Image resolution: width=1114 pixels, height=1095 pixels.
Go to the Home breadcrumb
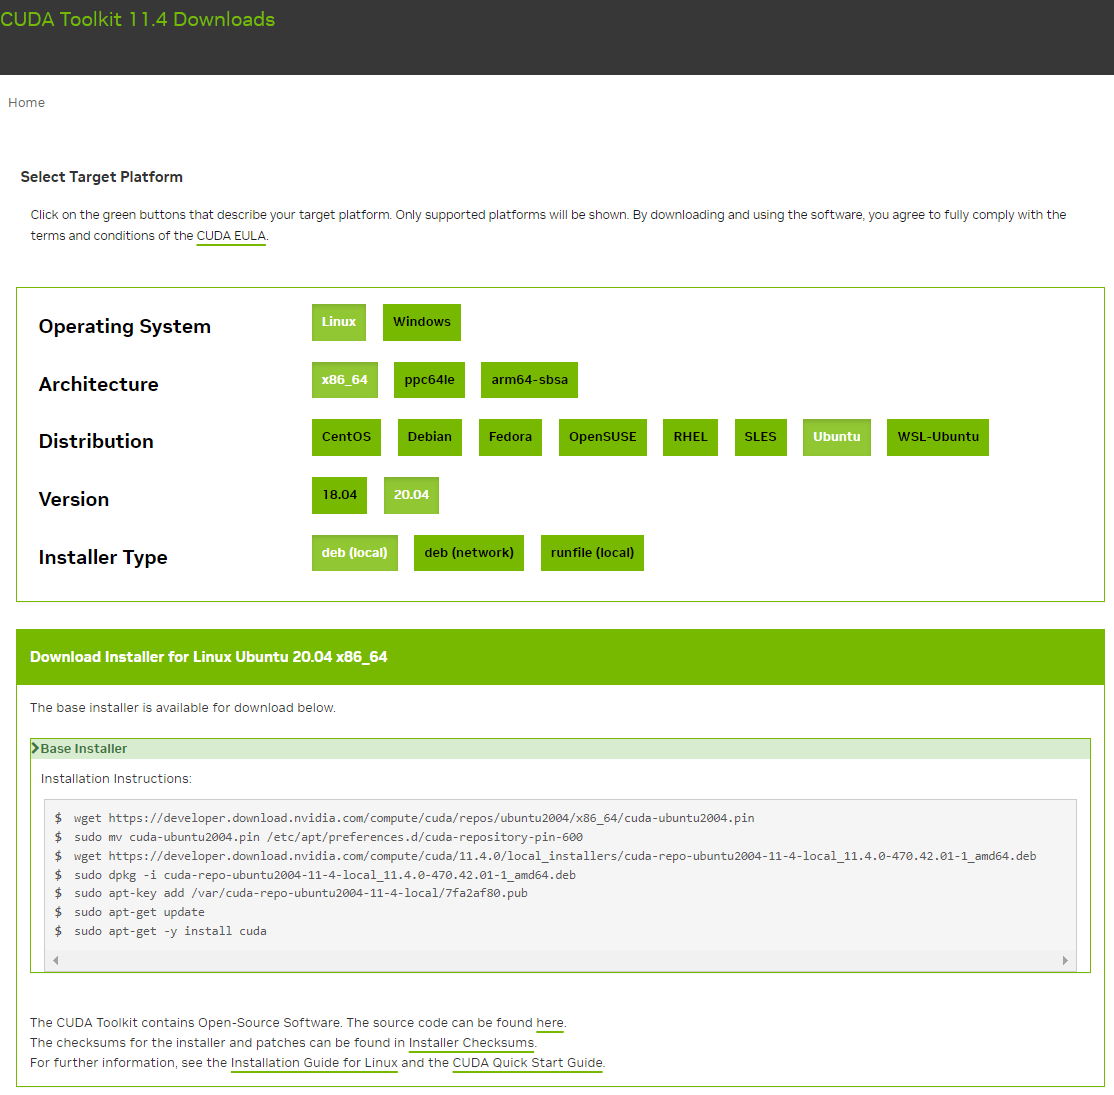click(x=26, y=102)
